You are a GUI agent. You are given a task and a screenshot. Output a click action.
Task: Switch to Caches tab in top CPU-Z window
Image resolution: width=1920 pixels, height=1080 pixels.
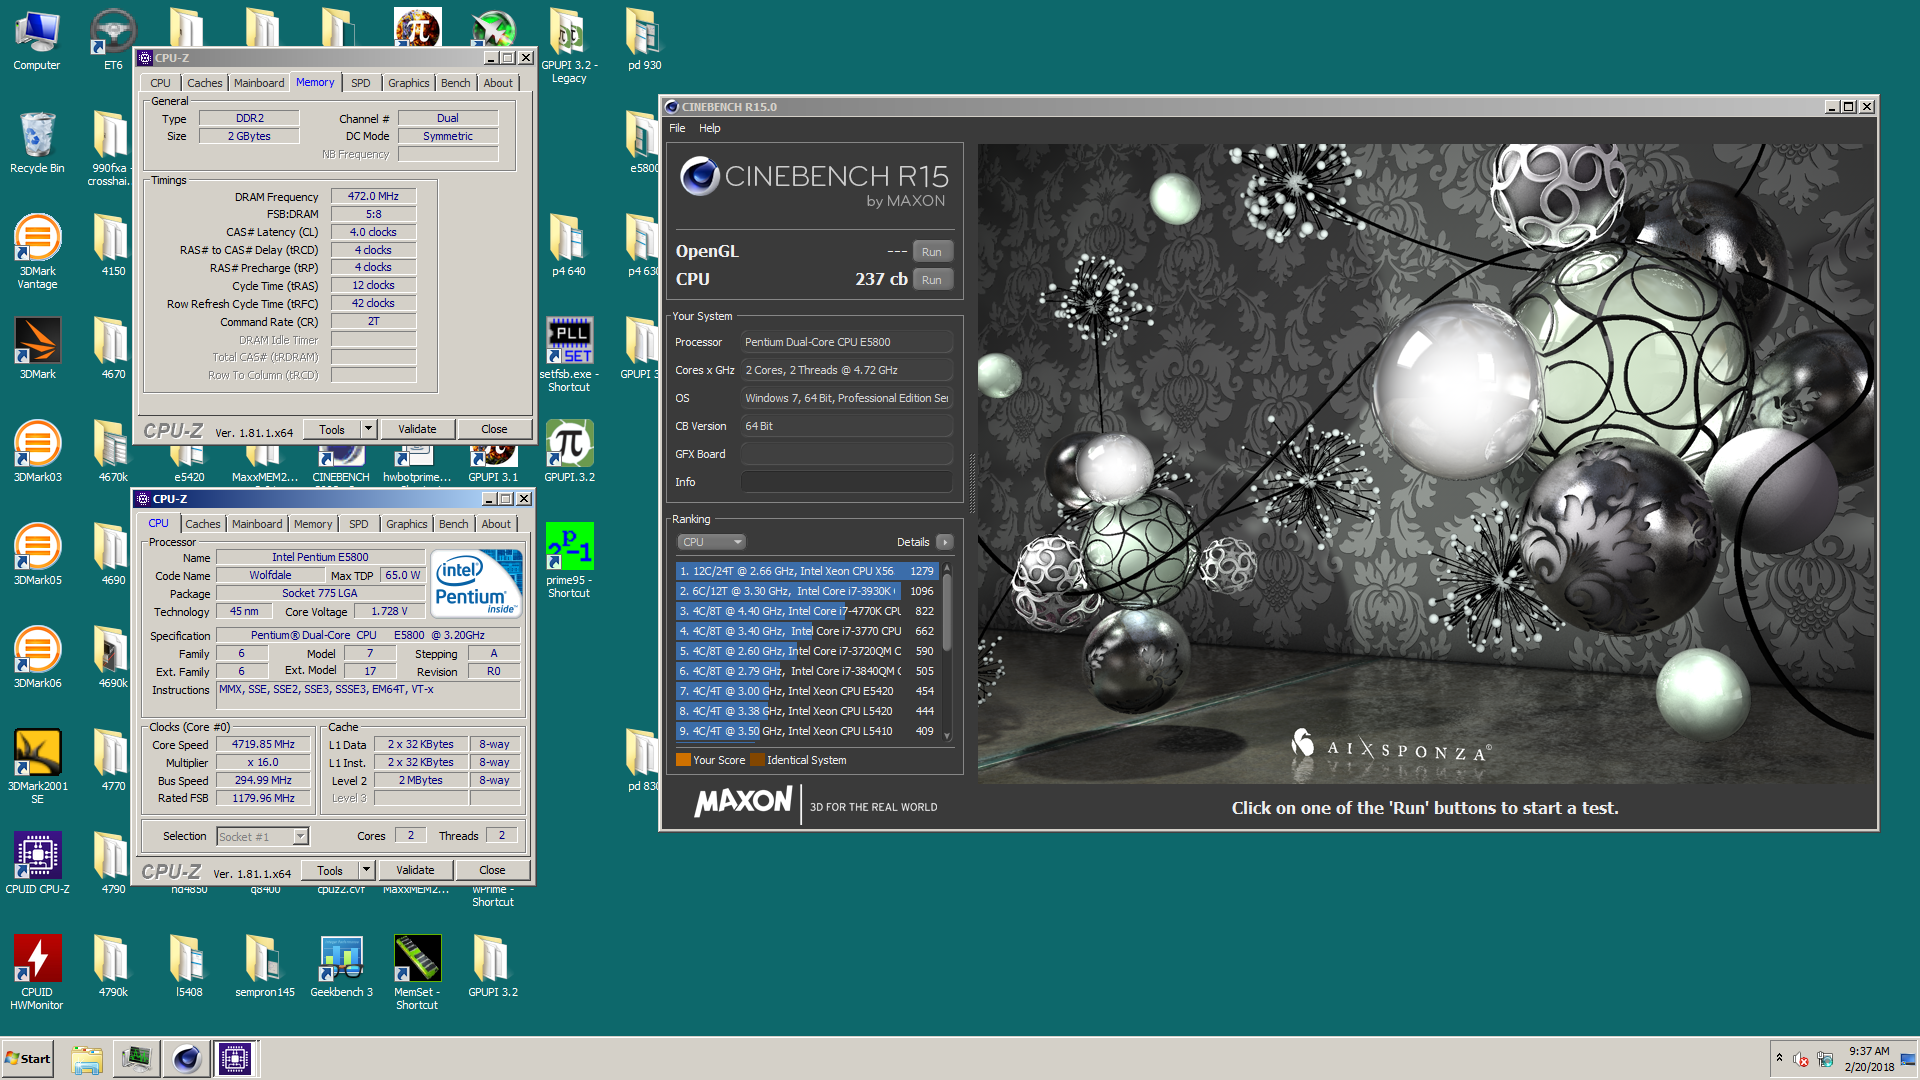(205, 83)
